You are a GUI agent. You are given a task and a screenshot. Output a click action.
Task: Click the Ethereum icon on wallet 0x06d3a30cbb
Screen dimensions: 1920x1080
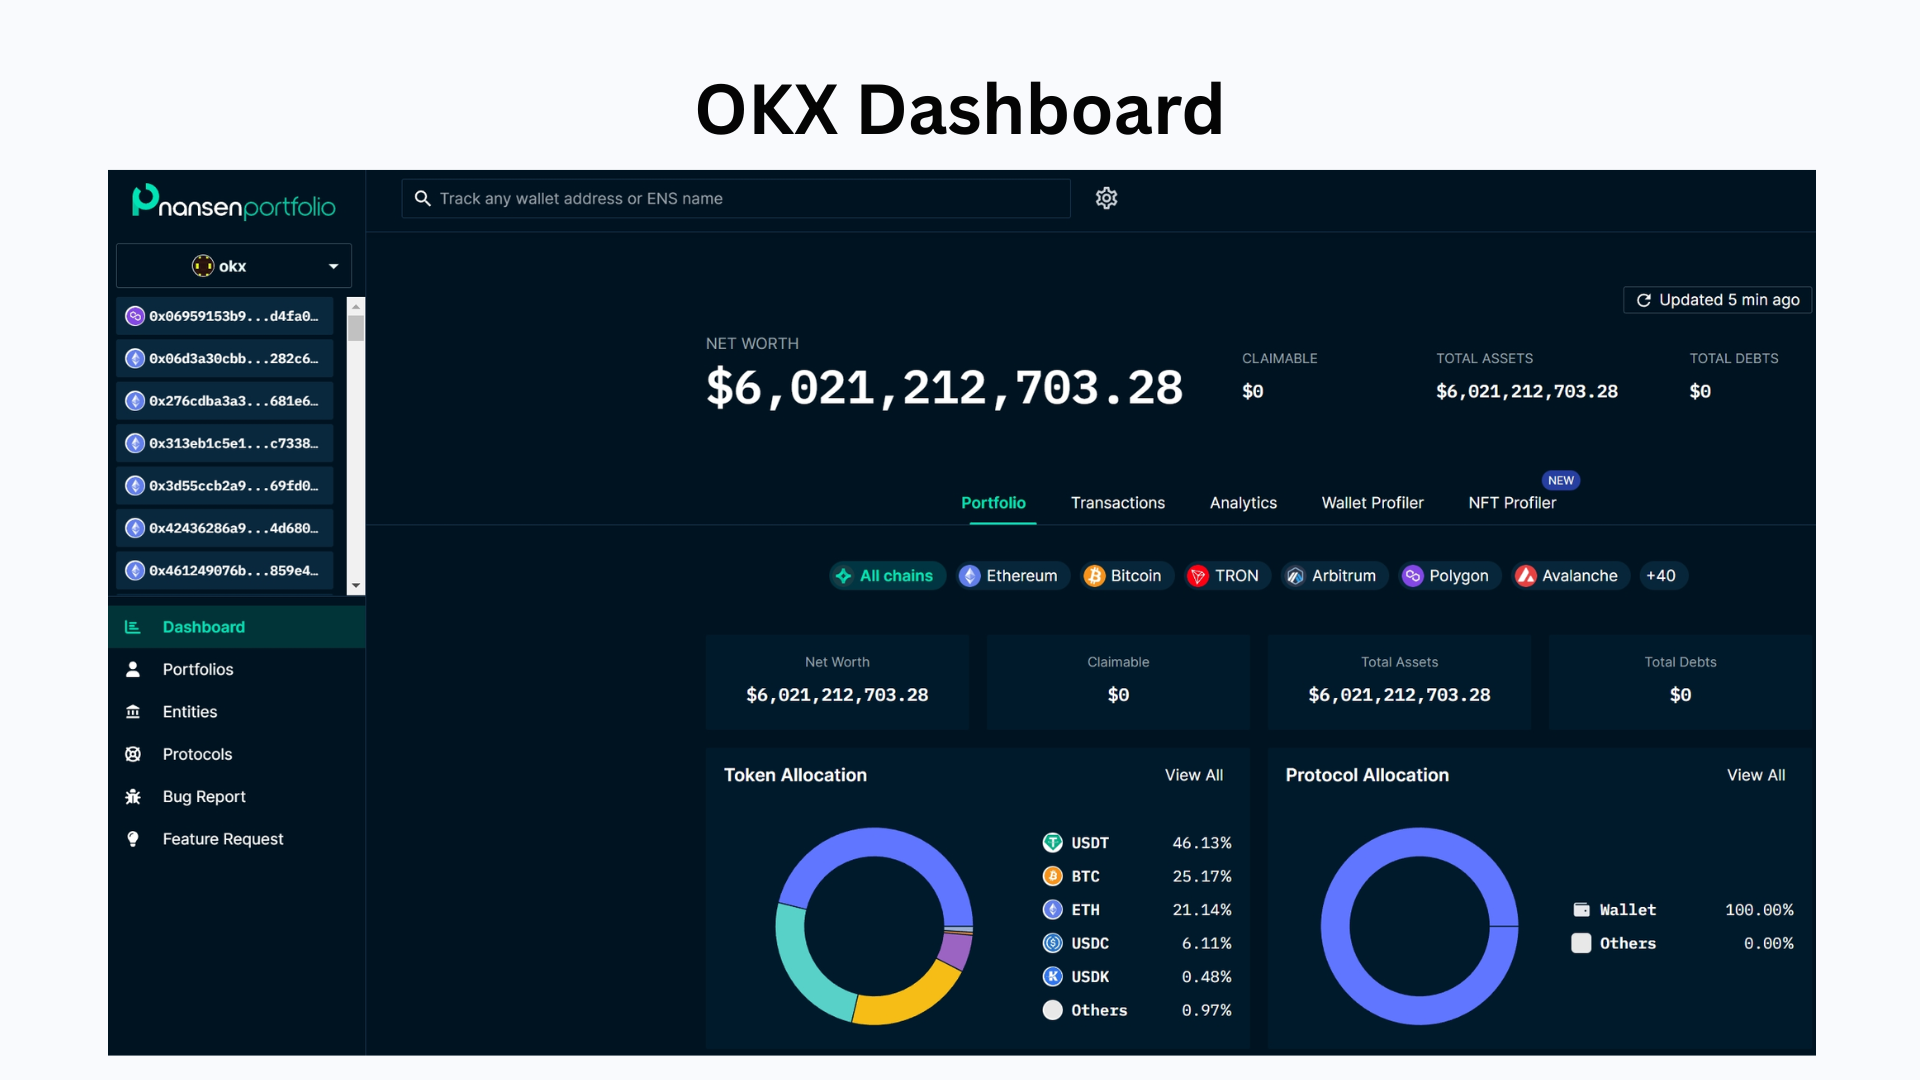[x=135, y=358]
